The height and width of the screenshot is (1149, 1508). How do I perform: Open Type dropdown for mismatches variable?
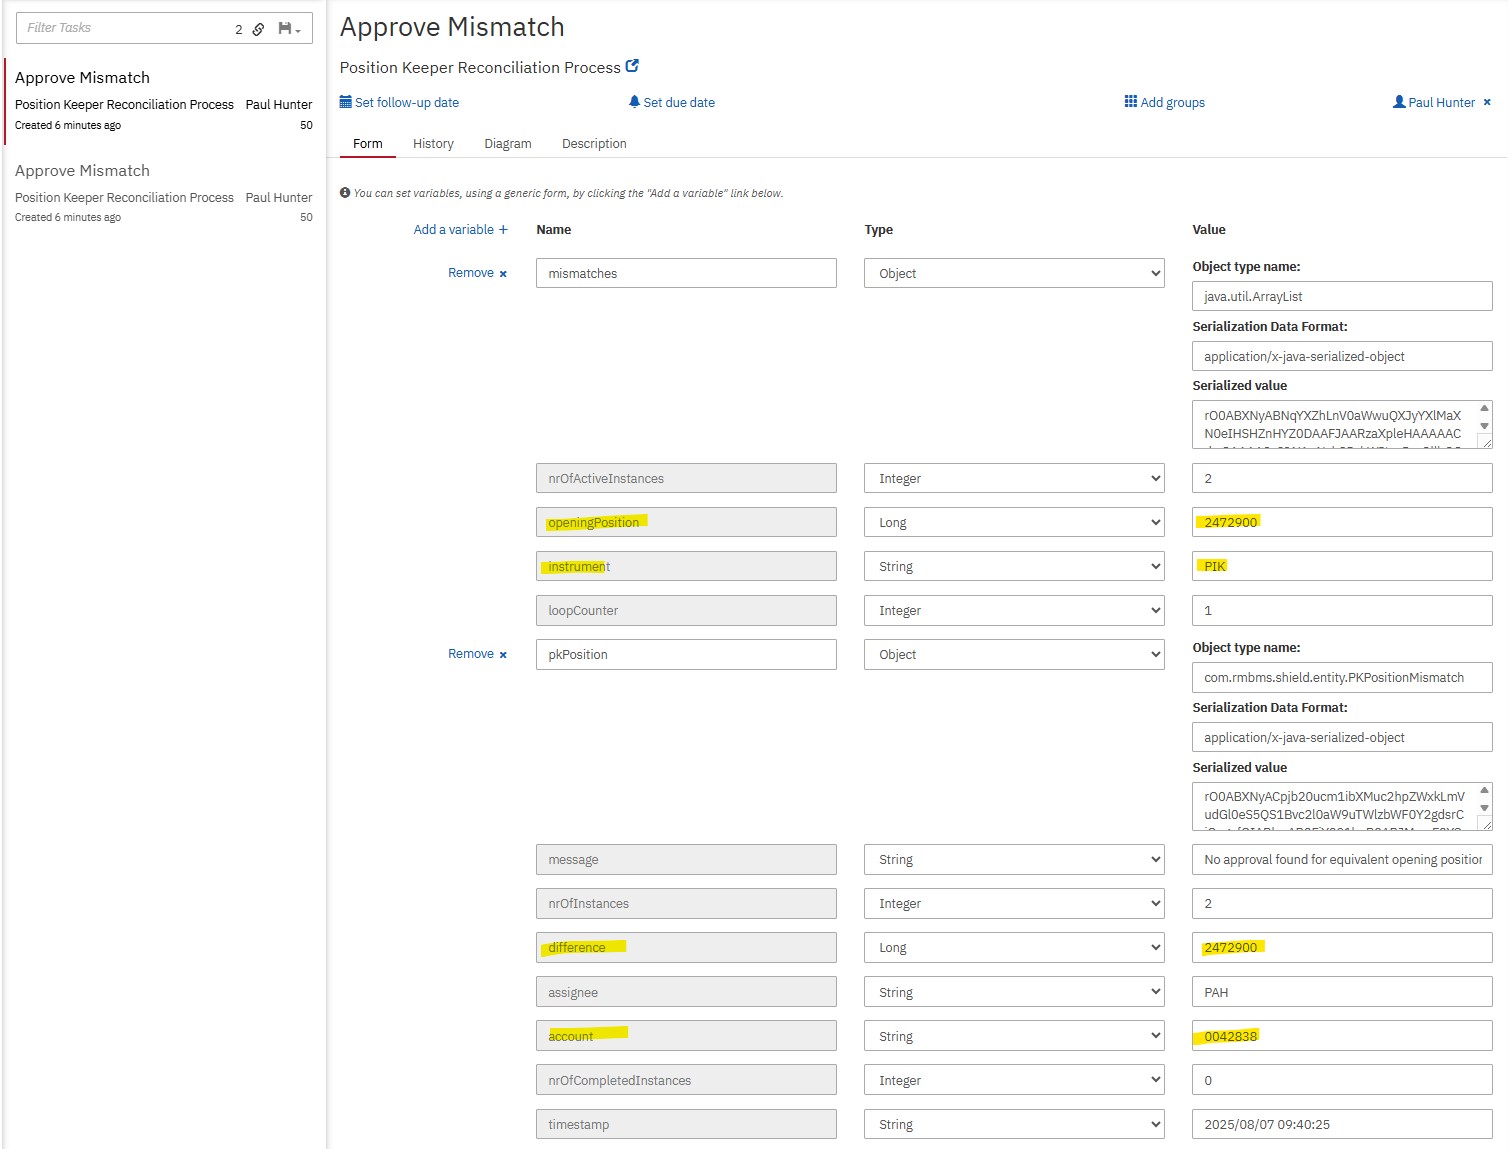coord(1014,273)
